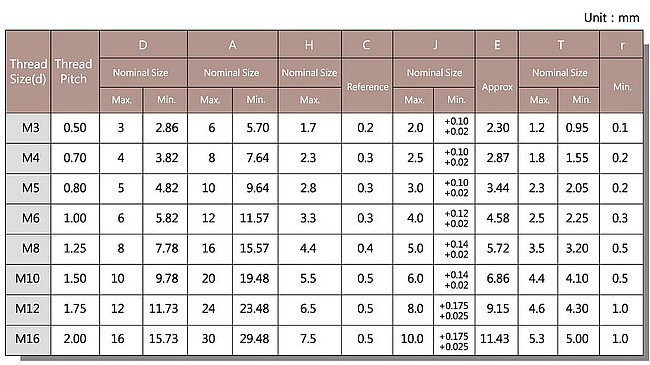Select the M16 thread size row header
Screen dimensions: 650x365
click(28, 339)
